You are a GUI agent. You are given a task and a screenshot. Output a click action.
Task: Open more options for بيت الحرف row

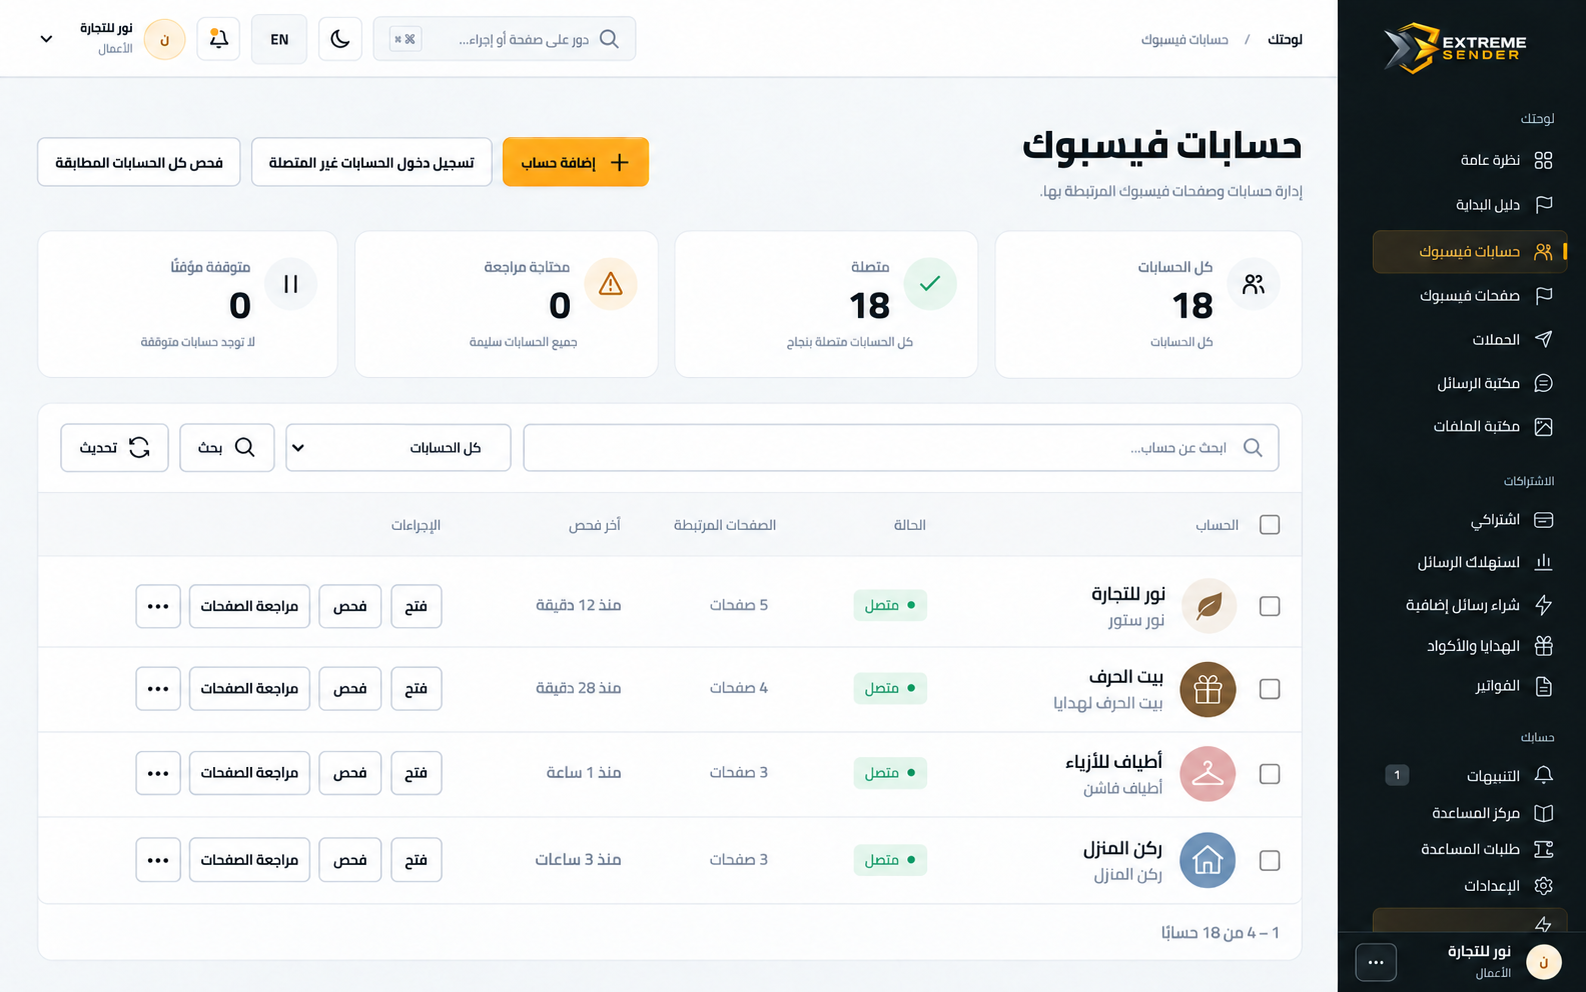point(158,689)
